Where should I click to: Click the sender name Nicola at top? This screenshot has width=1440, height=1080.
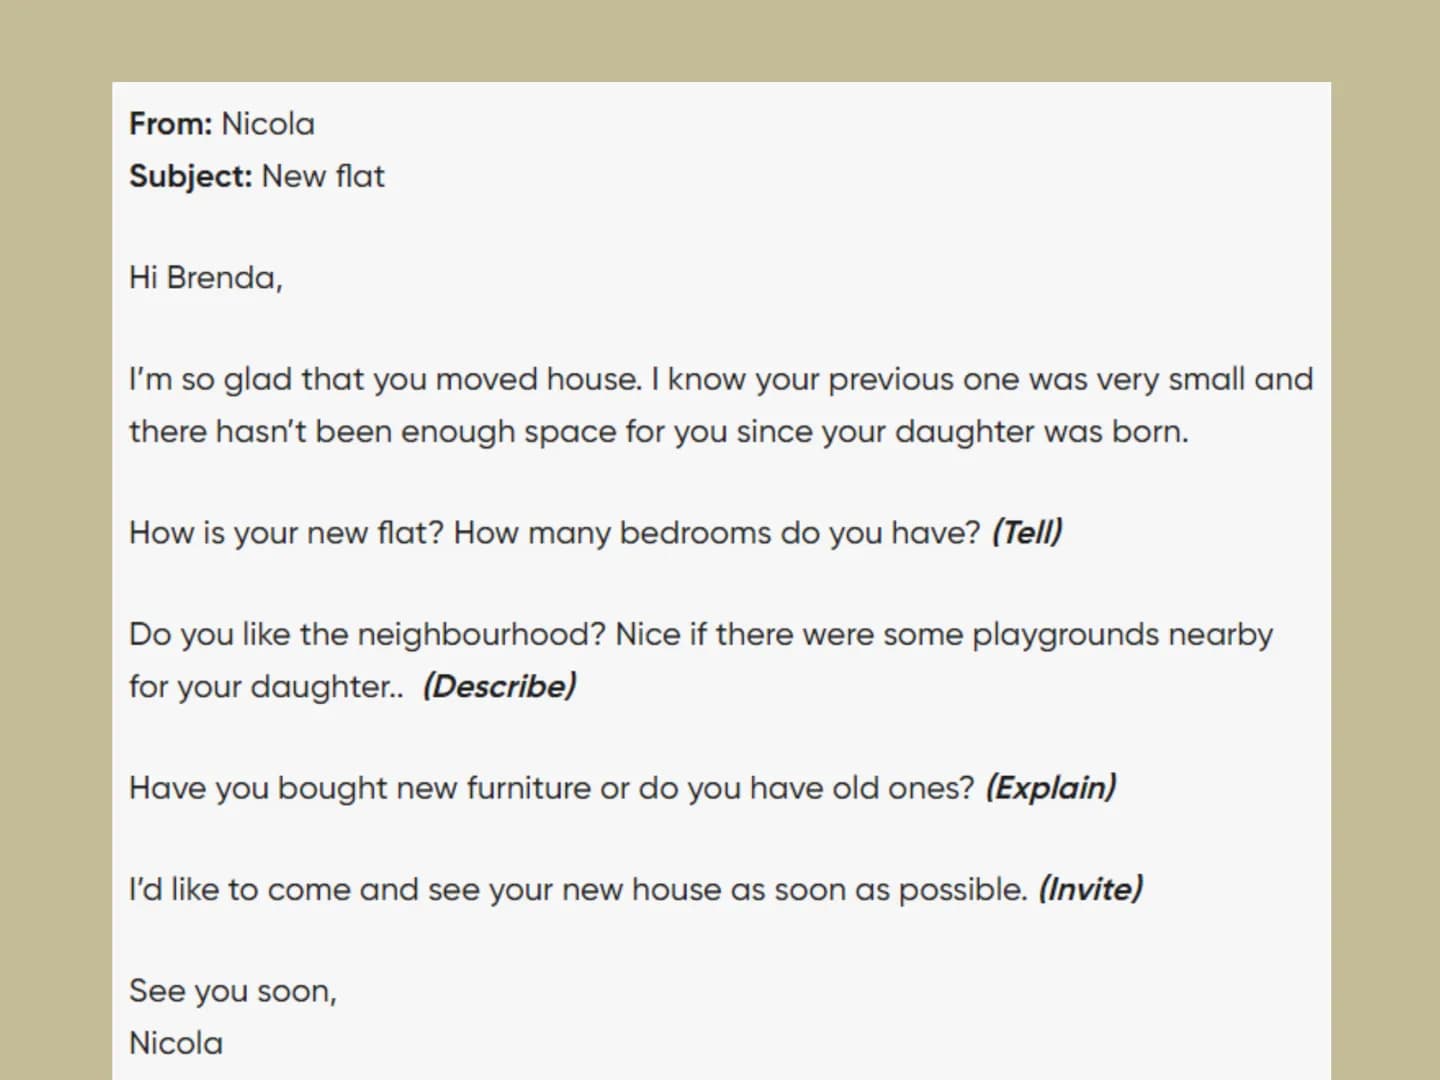coord(268,124)
